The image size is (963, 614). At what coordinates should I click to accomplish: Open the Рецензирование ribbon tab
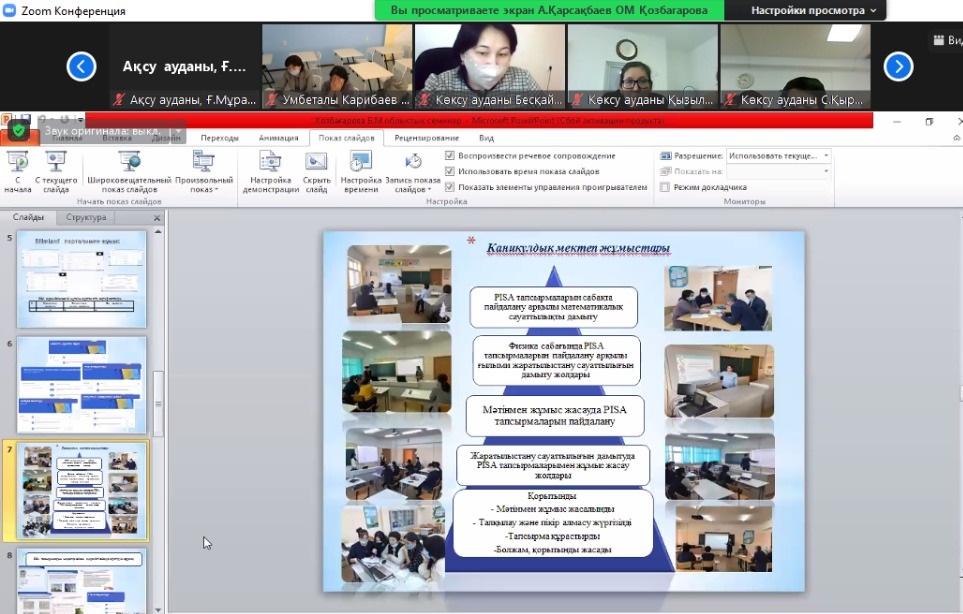[x=427, y=138]
